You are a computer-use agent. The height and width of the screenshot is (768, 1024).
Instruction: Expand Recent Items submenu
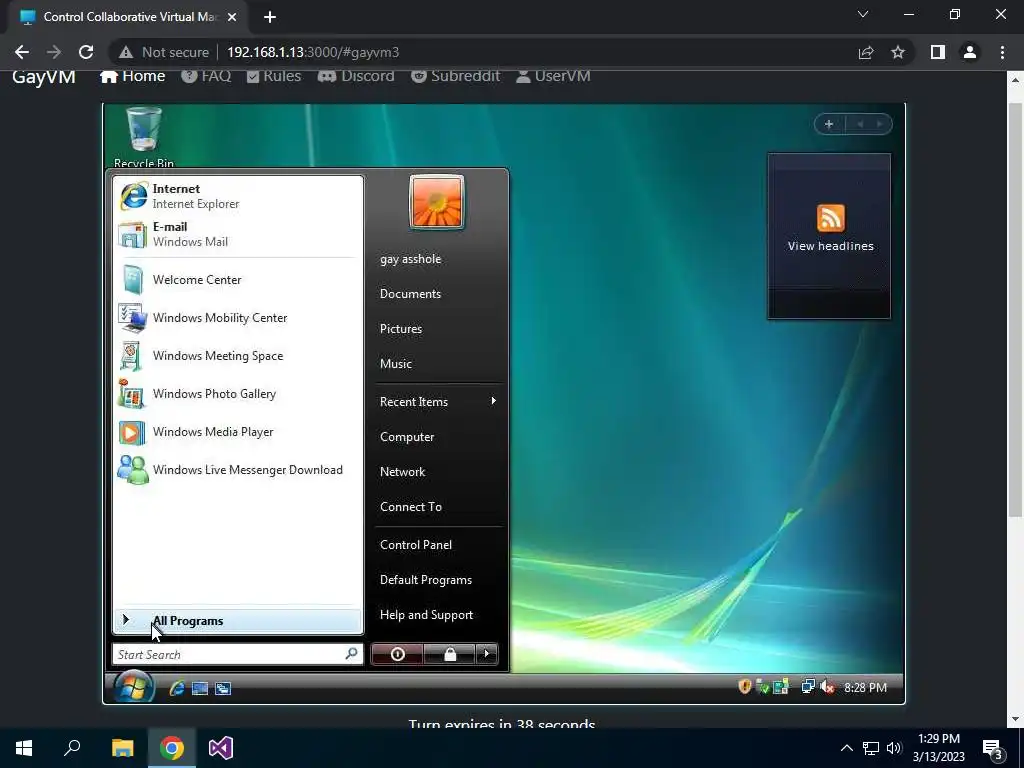click(437, 402)
